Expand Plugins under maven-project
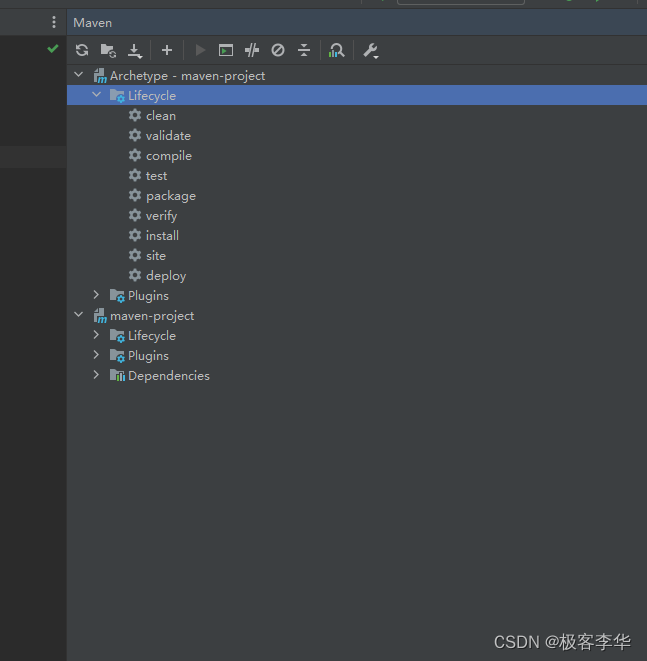Image resolution: width=647 pixels, height=661 pixels. [97, 355]
